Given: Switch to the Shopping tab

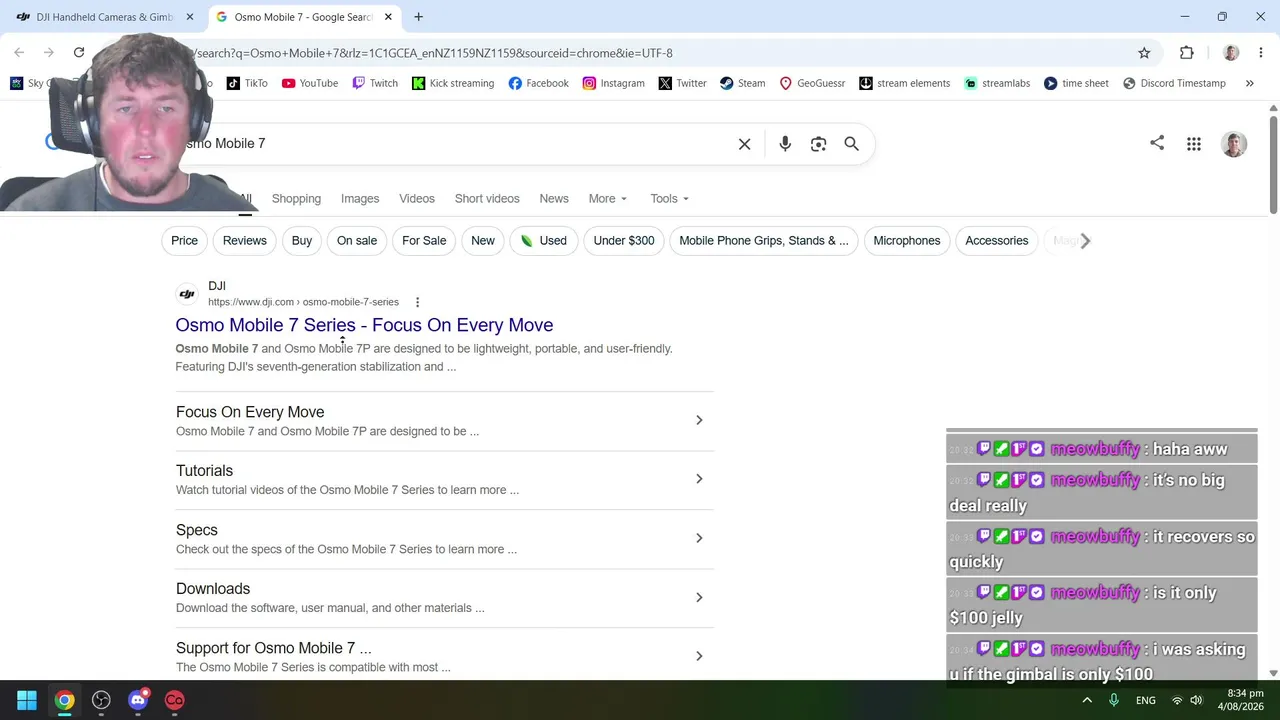Looking at the screenshot, I should pyautogui.click(x=296, y=198).
